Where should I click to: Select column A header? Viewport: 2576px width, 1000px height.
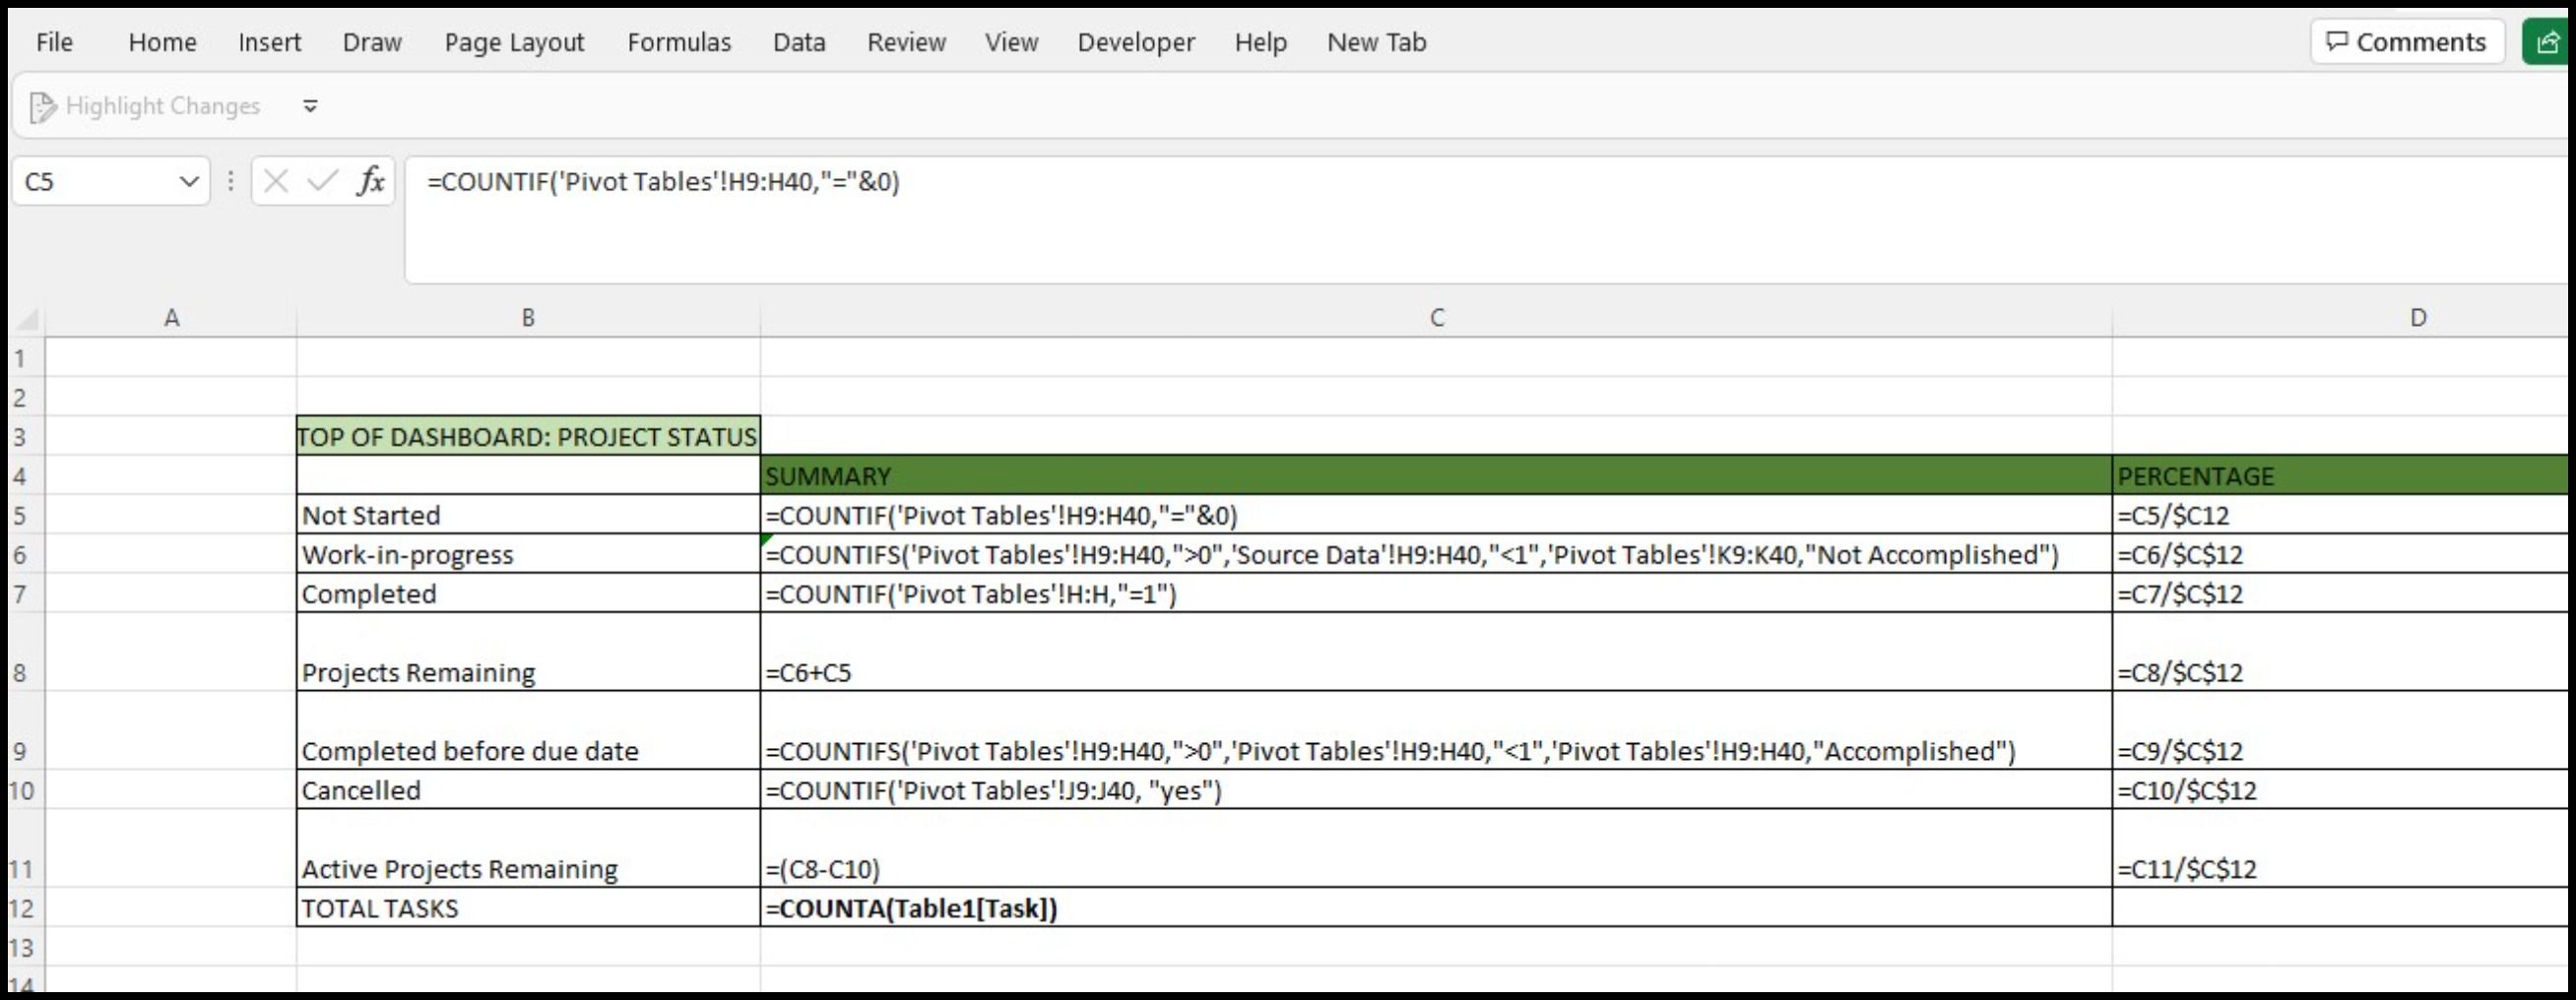click(171, 318)
